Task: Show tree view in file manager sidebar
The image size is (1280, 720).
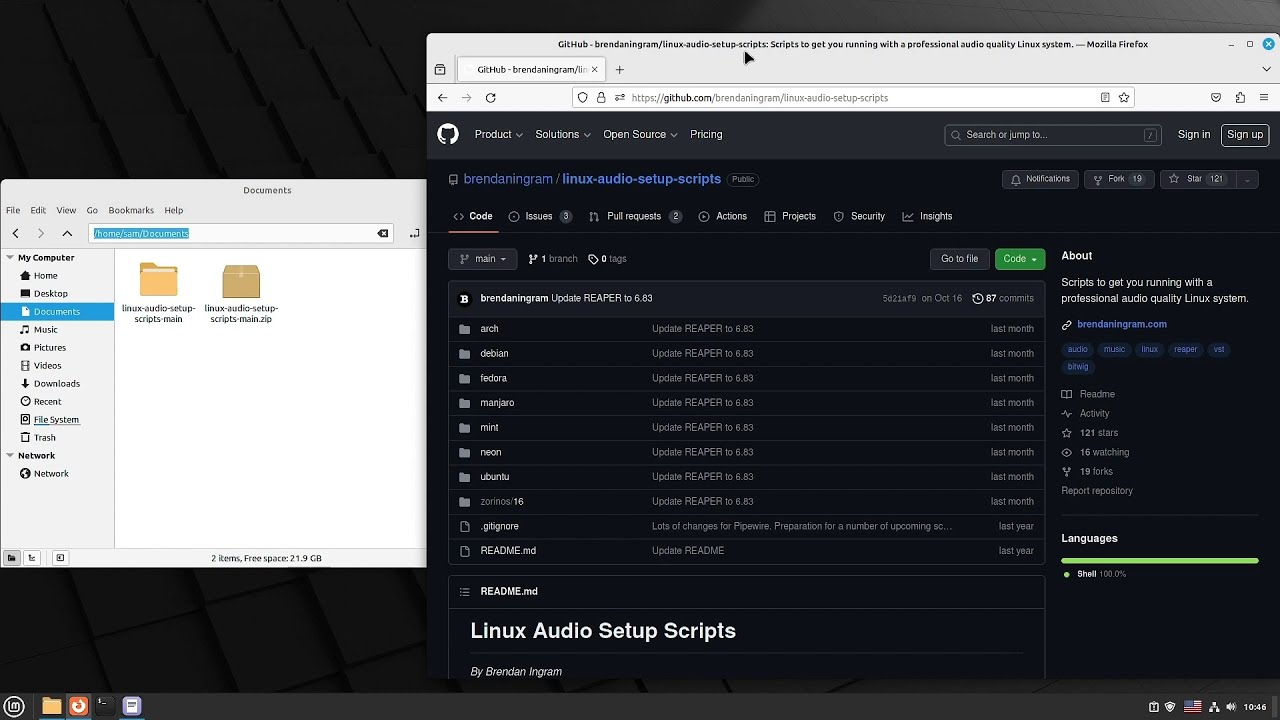Action: click(x=32, y=558)
